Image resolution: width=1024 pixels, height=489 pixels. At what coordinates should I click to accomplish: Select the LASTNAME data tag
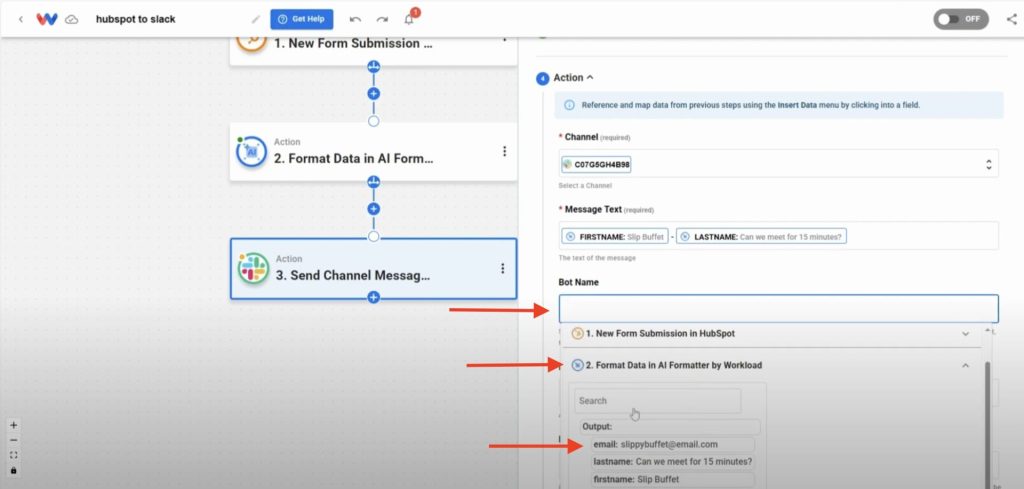[x=761, y=237]
